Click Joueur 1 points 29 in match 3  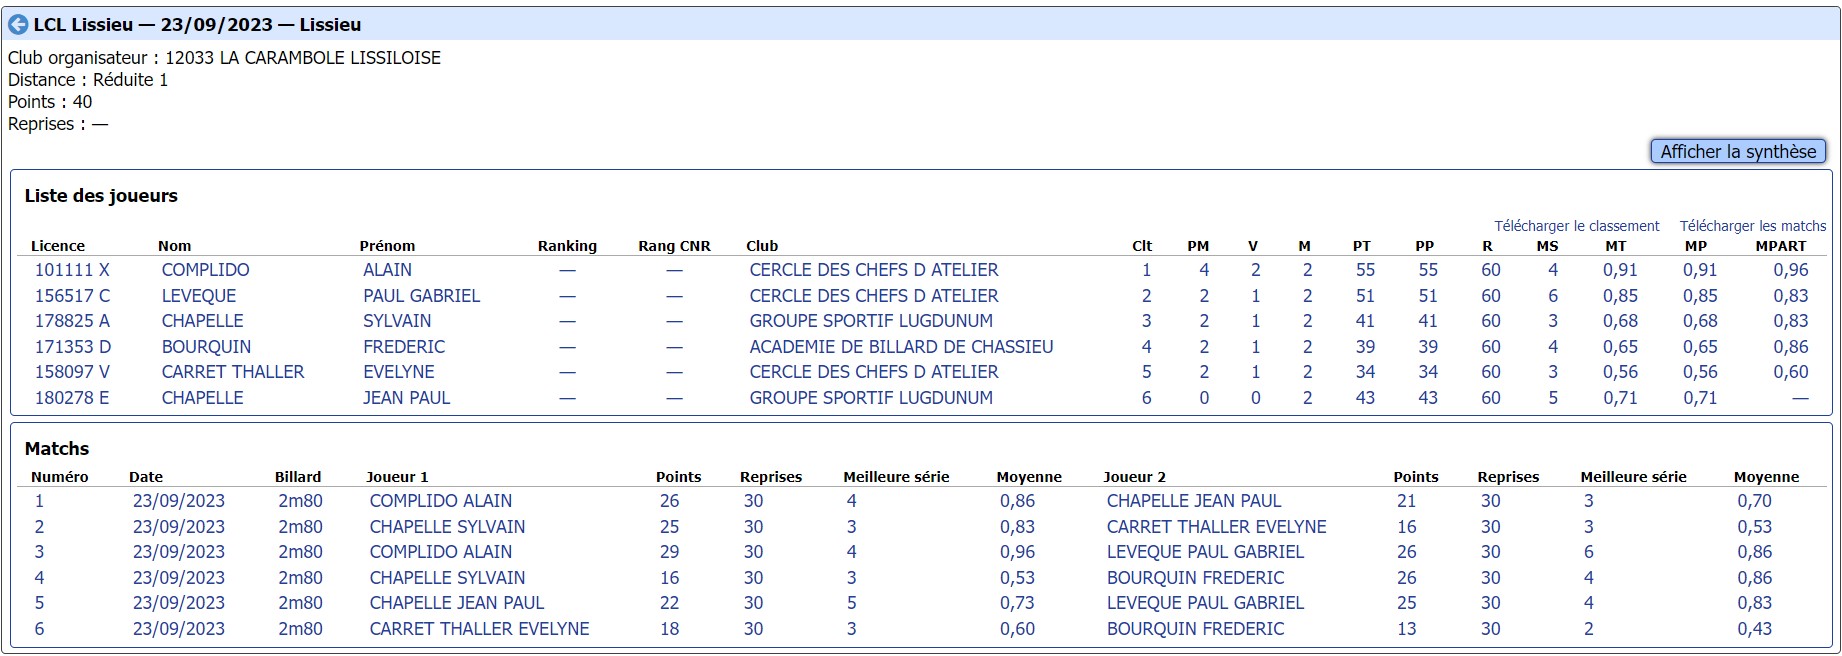coord(669,552)
